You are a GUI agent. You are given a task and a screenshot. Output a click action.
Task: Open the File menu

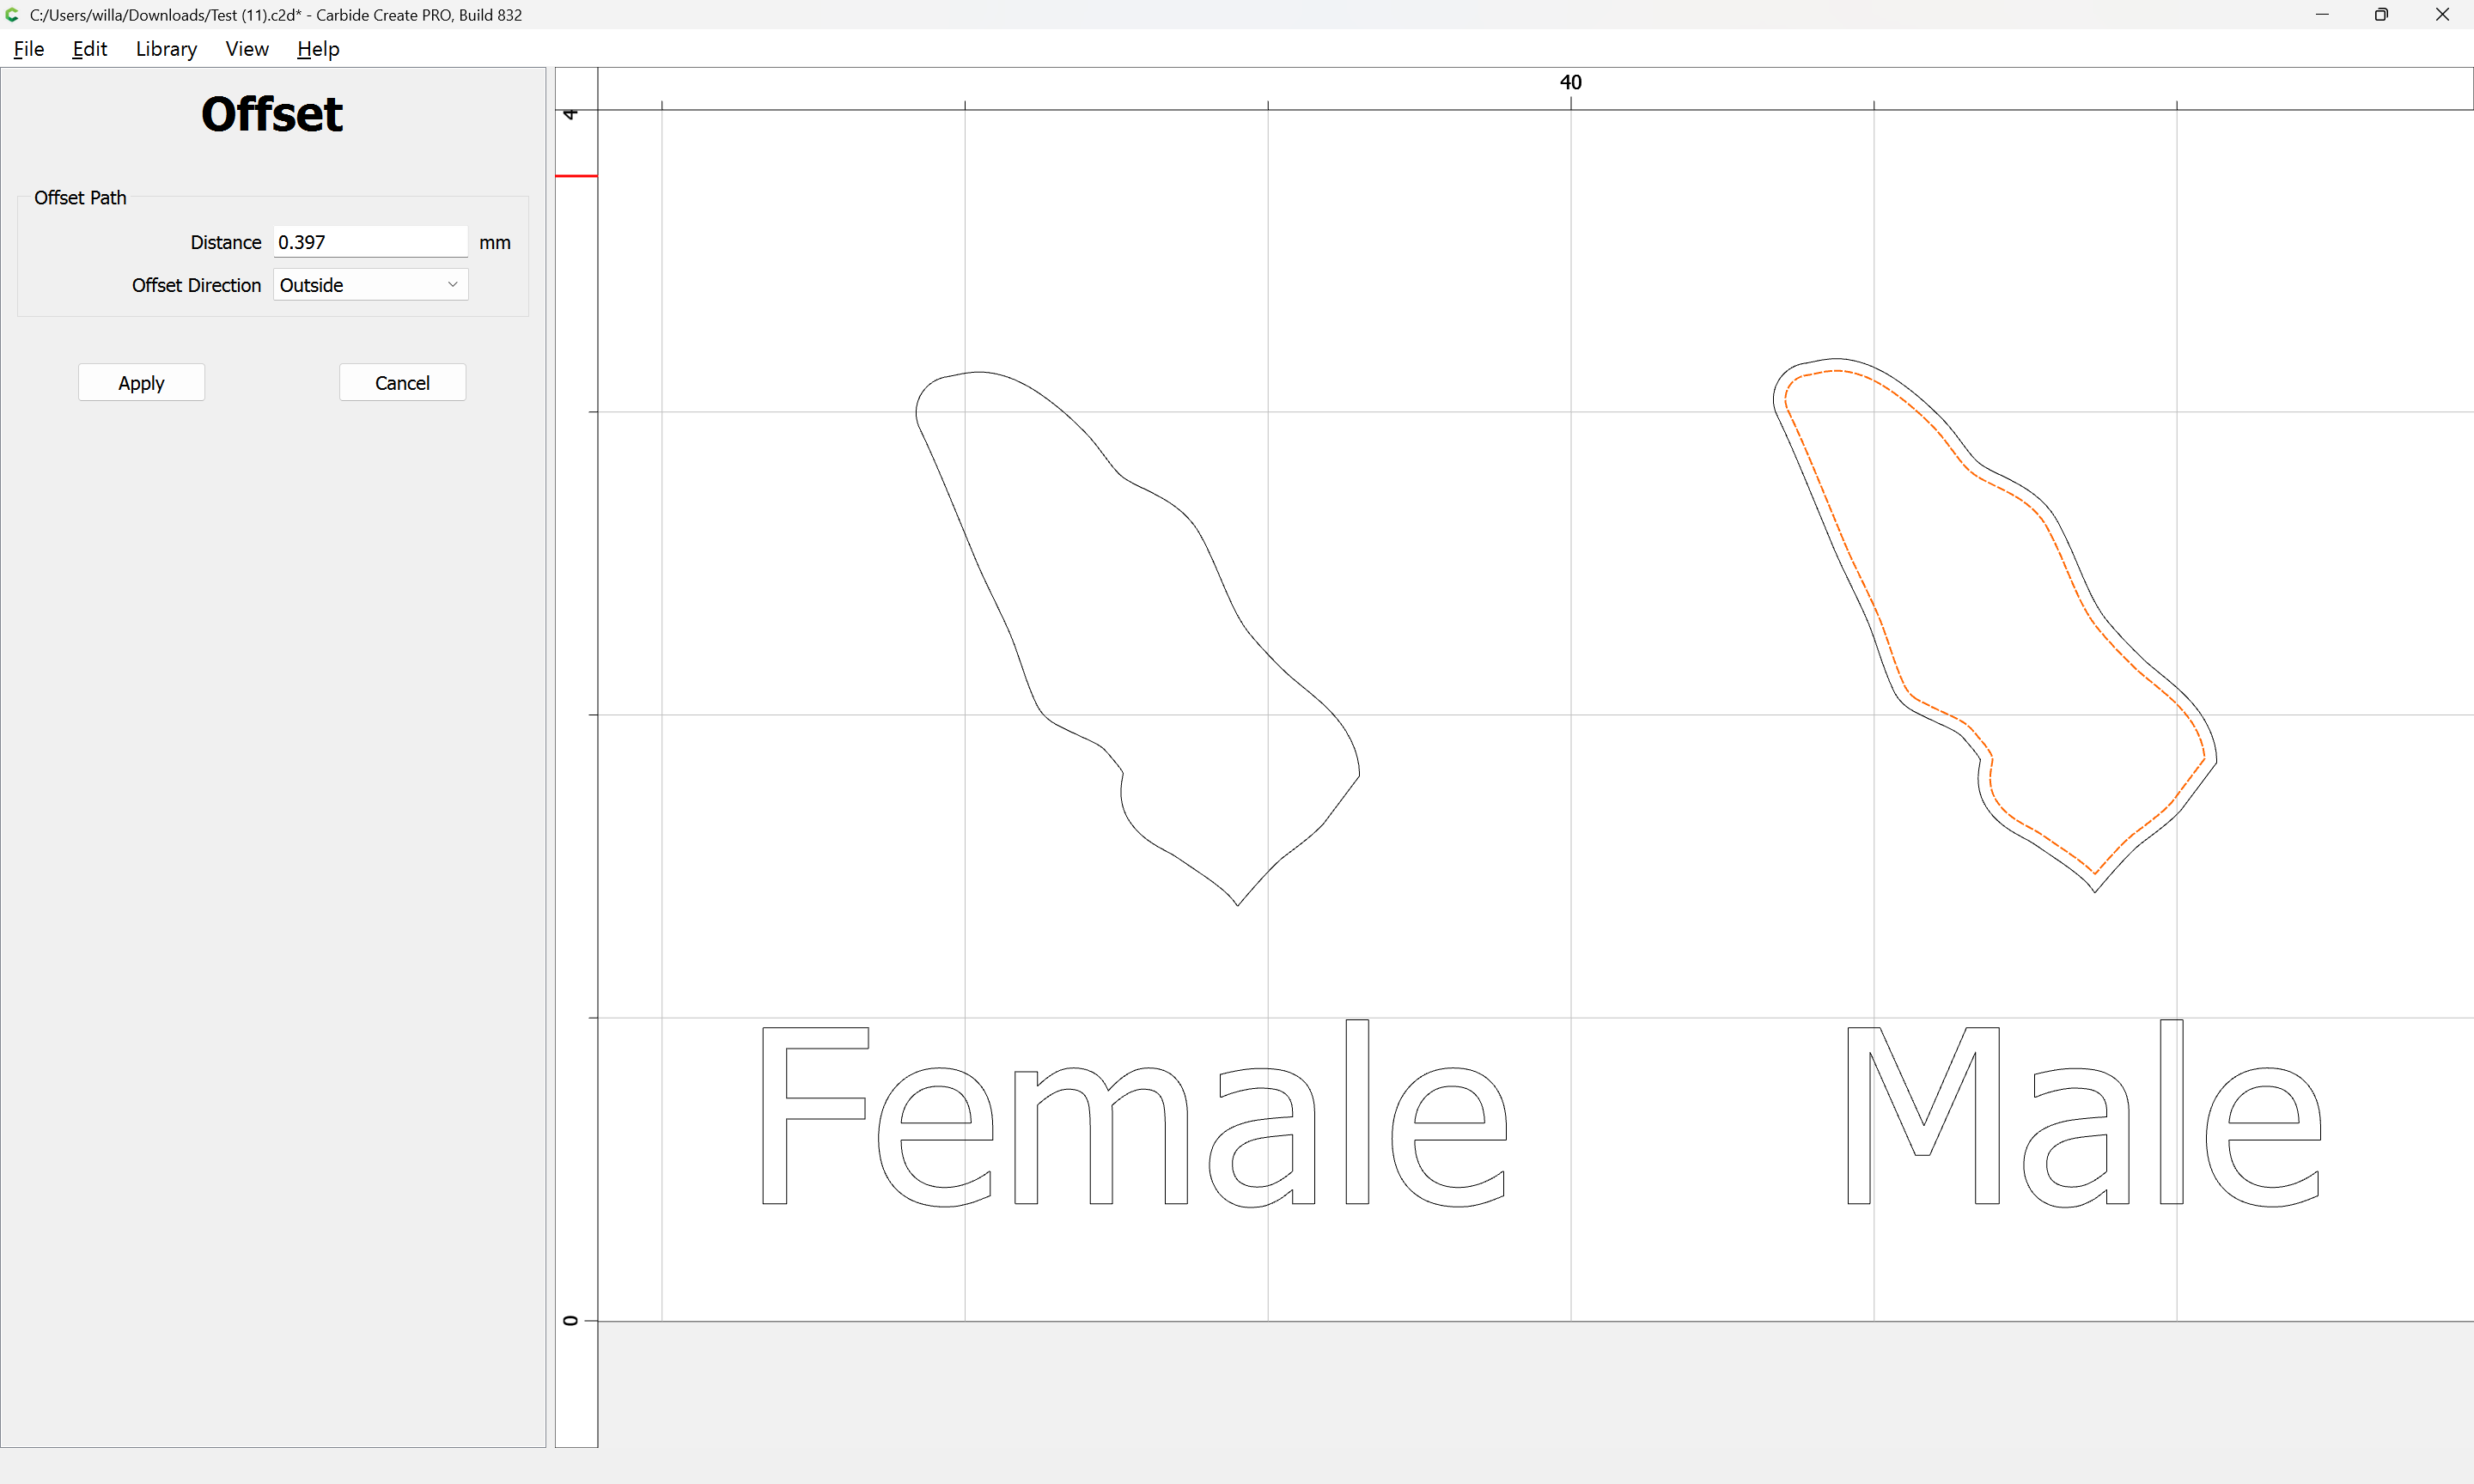28,49
